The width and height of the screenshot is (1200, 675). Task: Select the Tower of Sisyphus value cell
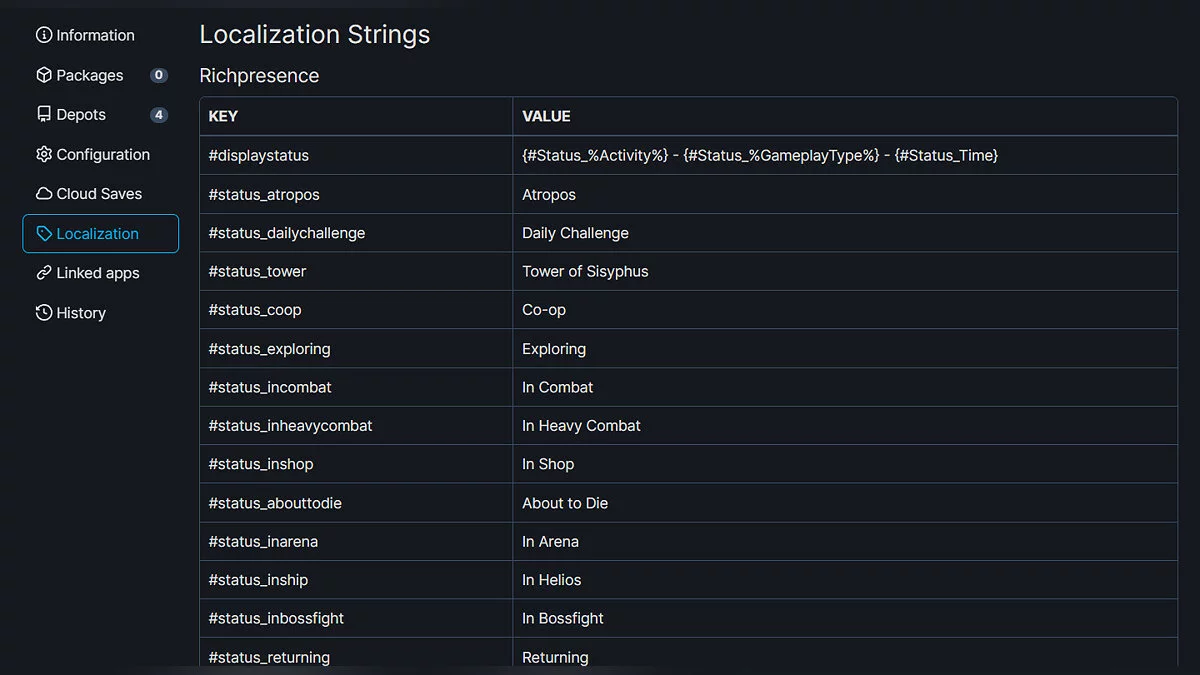coord(585,271)
